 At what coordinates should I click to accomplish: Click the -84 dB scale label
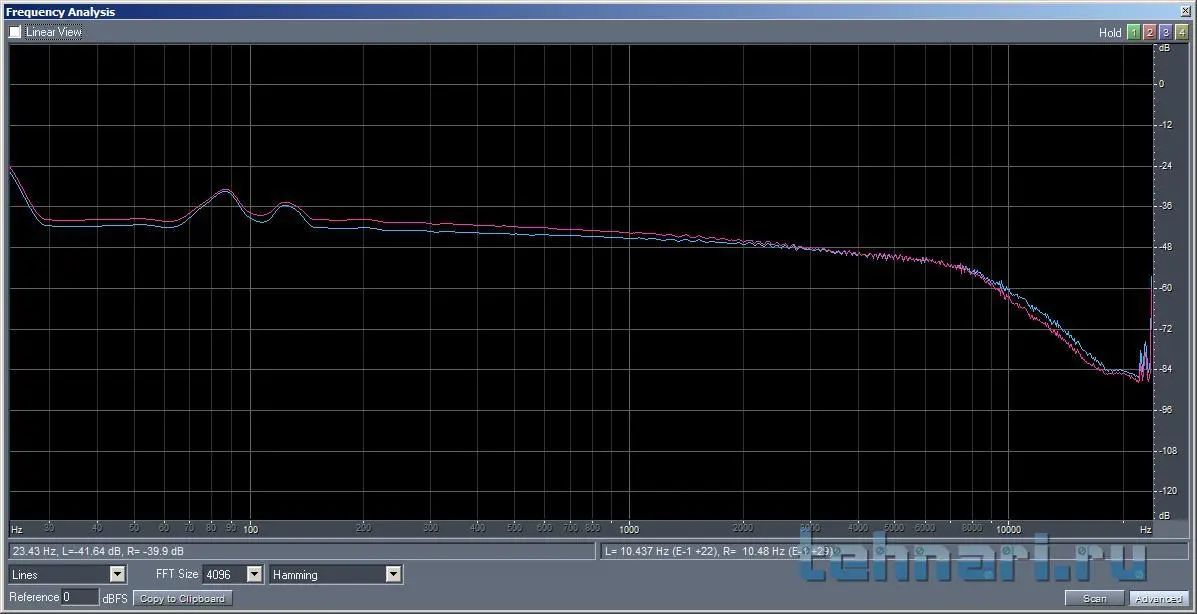(x=1166, y=370)
